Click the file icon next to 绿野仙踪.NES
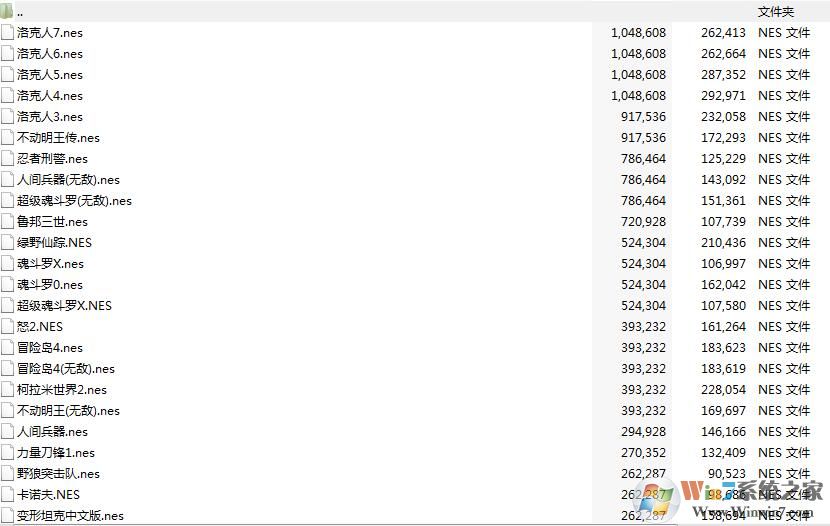This screenshot has height=526, width=830. (x=7, y=242)
